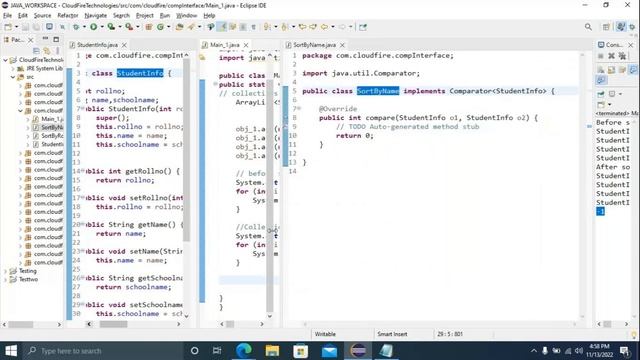Click the Open Perspective icon
Image resolution: width=640 pixels, height=360 pixels.
click(606, 27)
